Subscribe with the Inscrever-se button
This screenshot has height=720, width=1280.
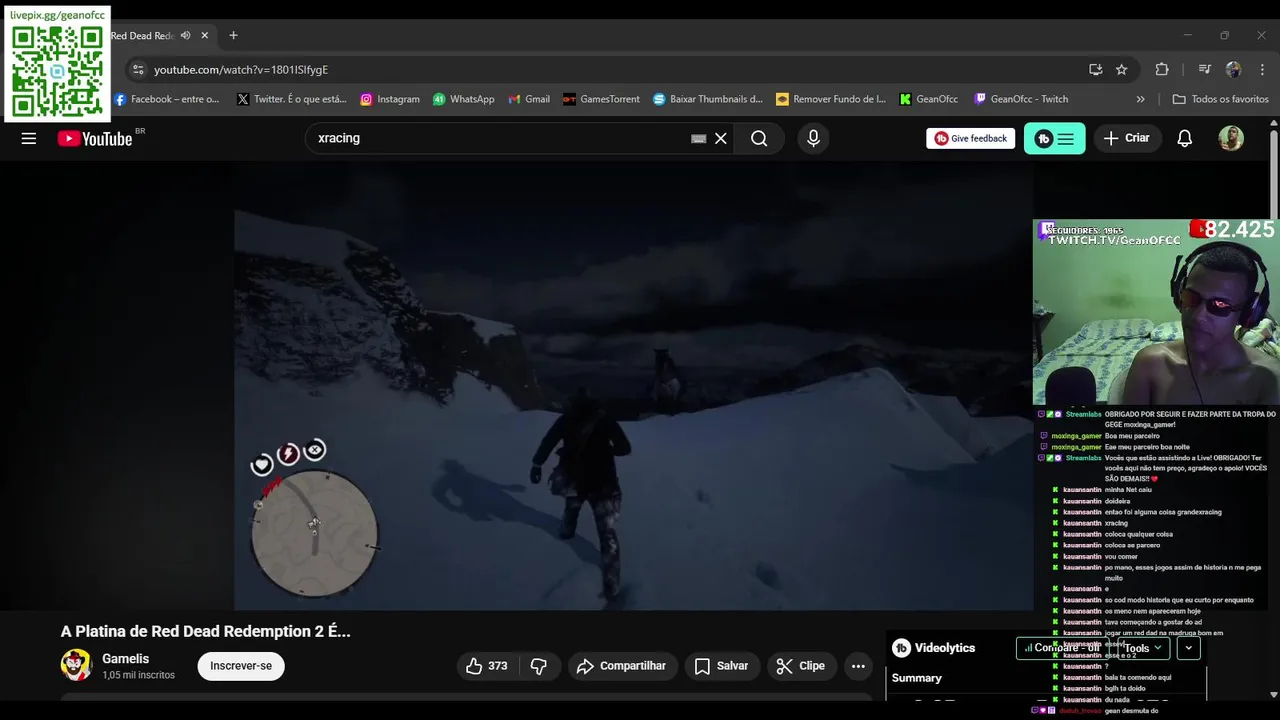(241, 666)
